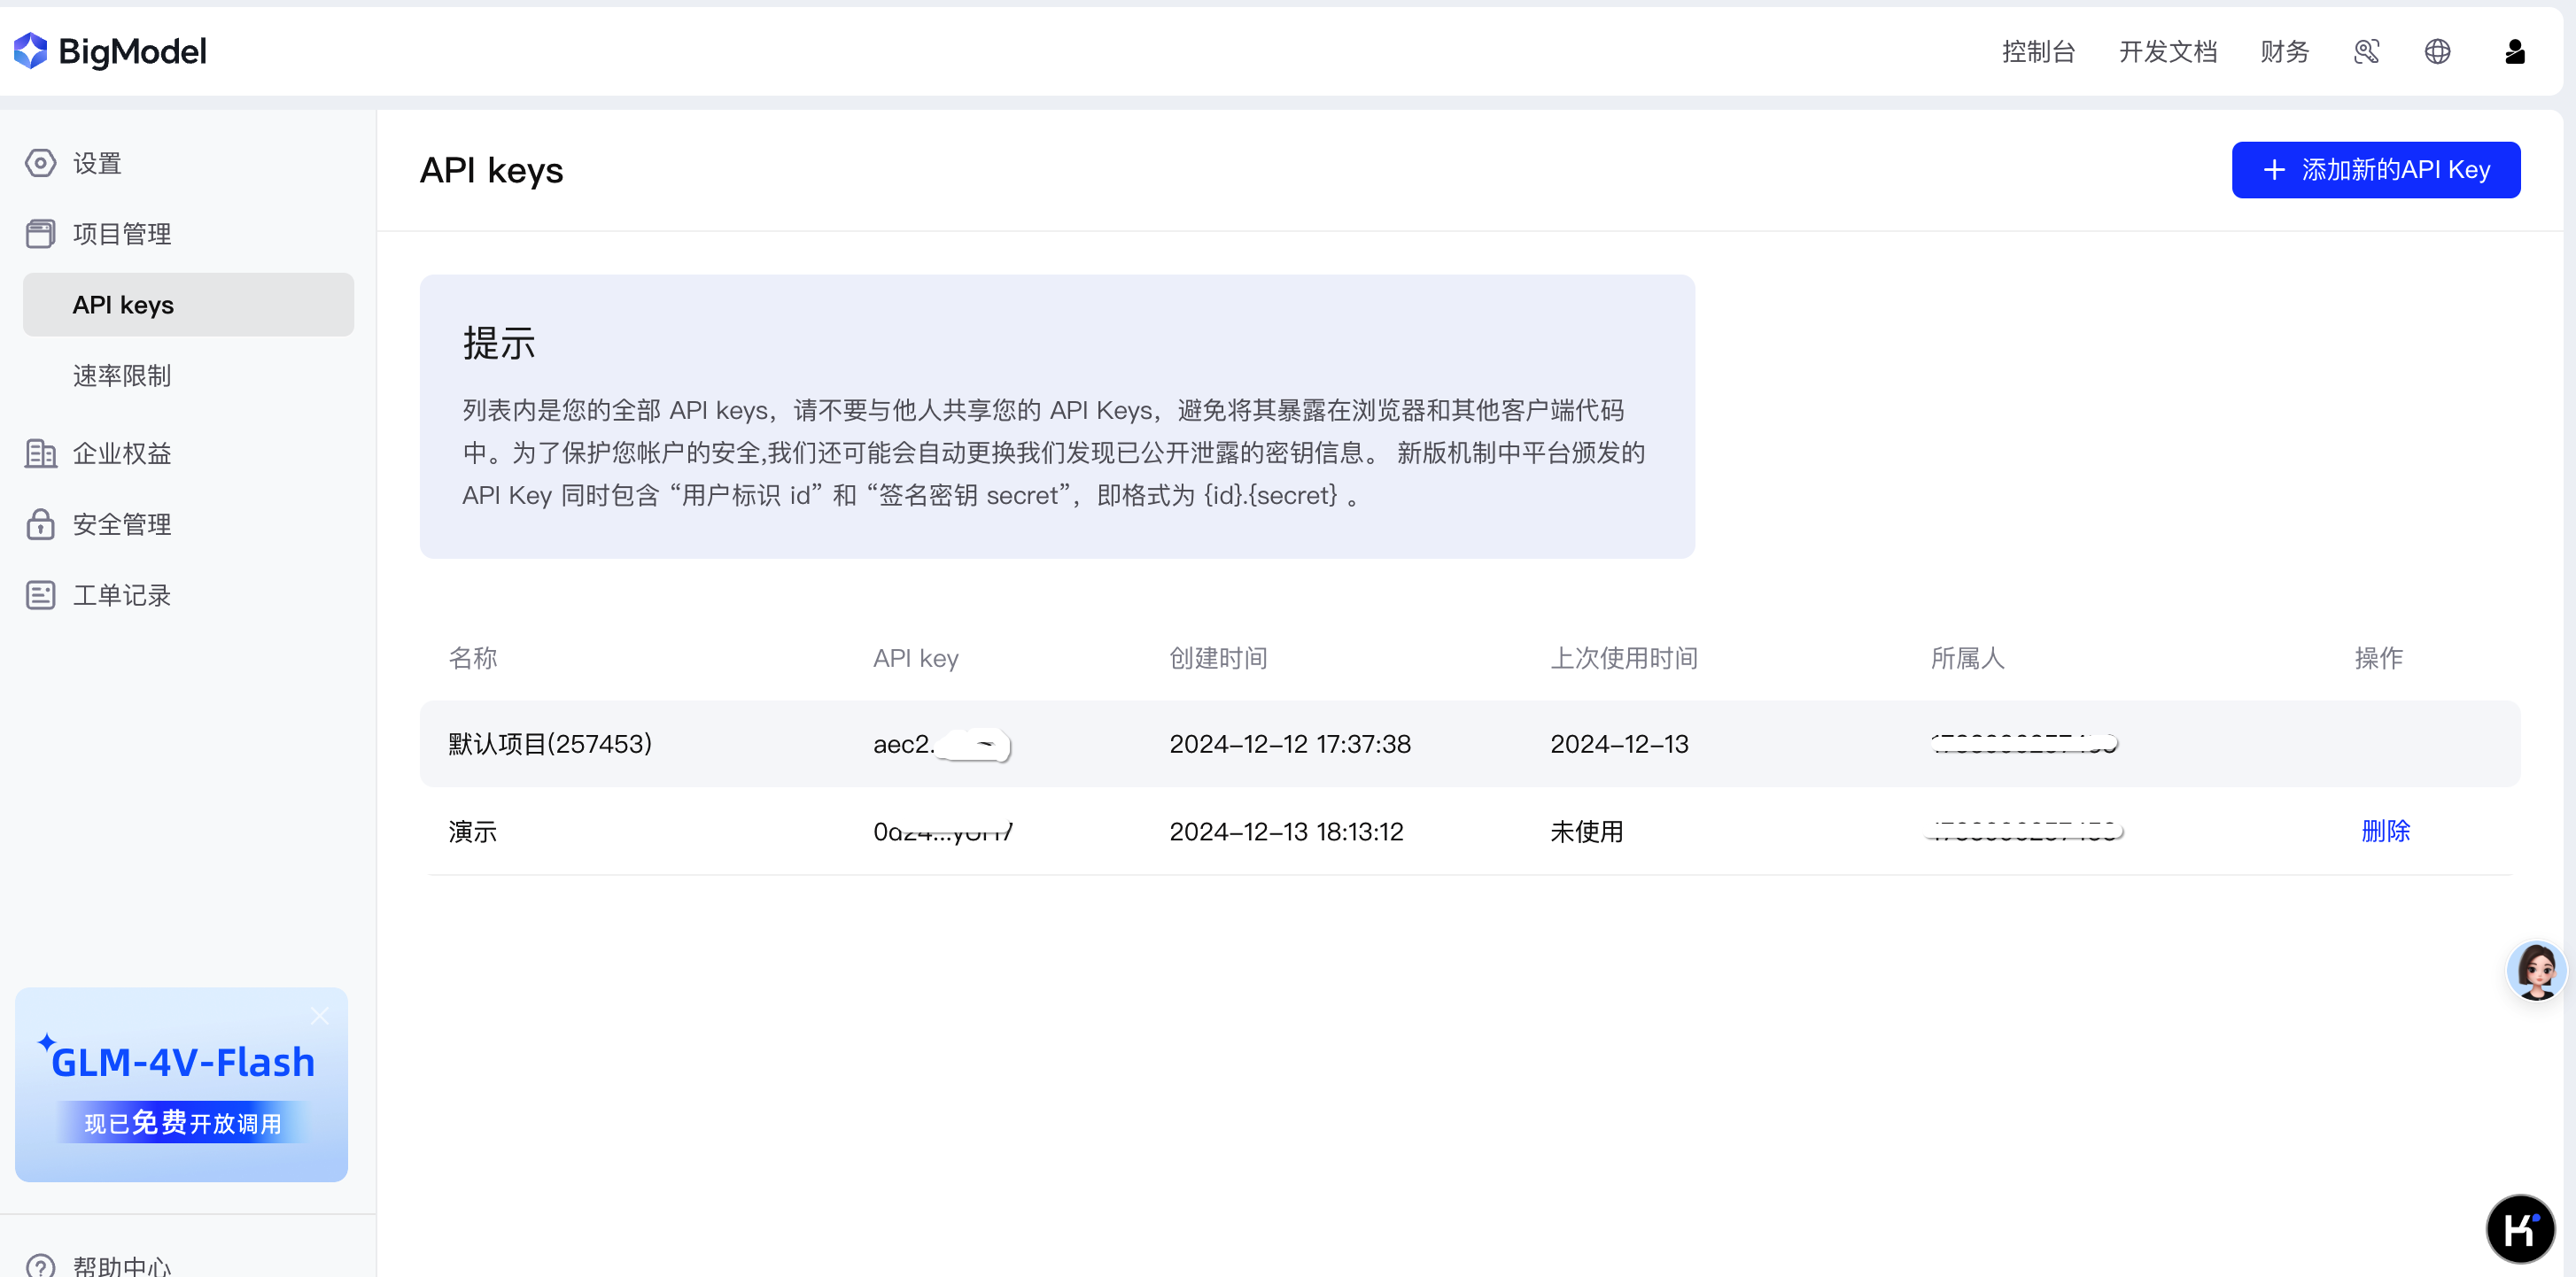Viewport: 2576px width, 1277px height.
Task: Click 添加新的API Key button
Action: click(x=2375, y=170)
